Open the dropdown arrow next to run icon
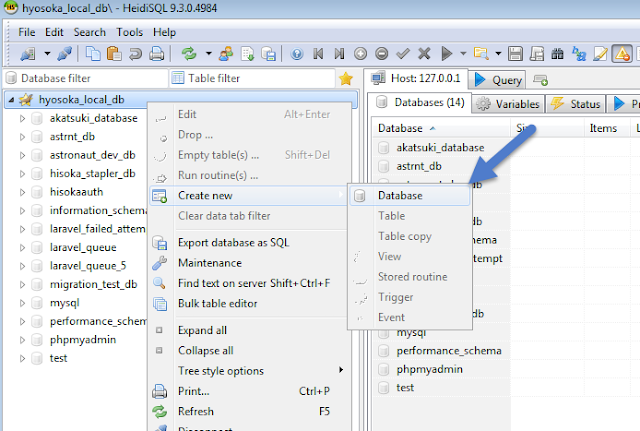Screen dimensions: 640x431 pyautogui.click(x=463, y=53)
